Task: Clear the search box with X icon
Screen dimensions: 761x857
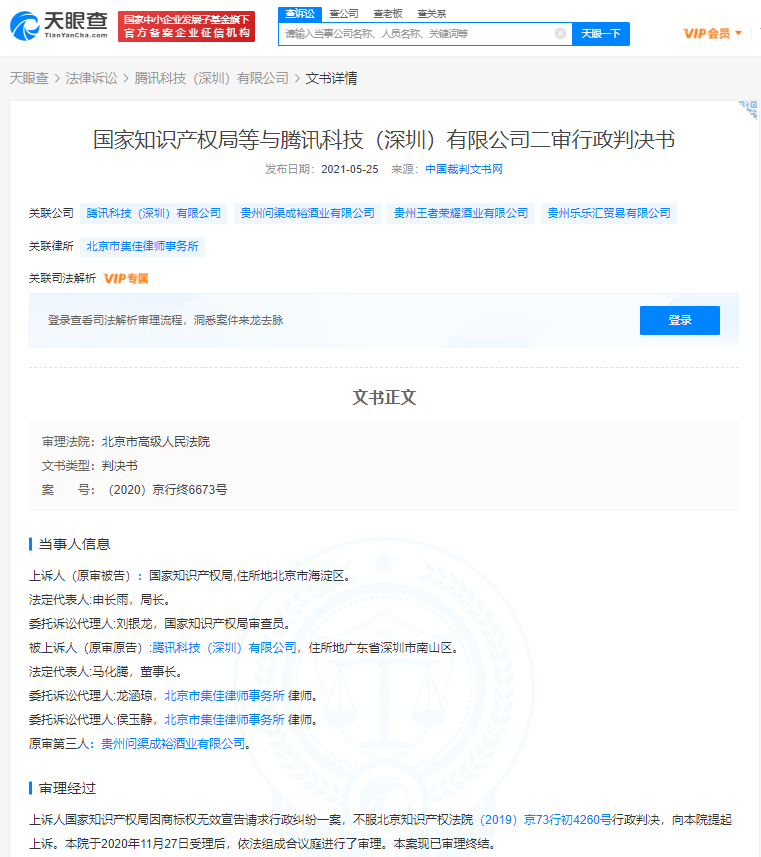Action: 560,33
